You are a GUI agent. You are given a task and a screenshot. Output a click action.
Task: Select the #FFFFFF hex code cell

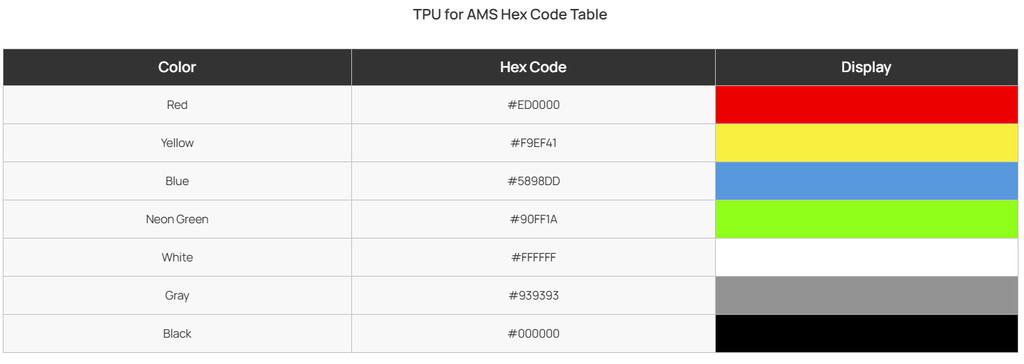[534, 257]
